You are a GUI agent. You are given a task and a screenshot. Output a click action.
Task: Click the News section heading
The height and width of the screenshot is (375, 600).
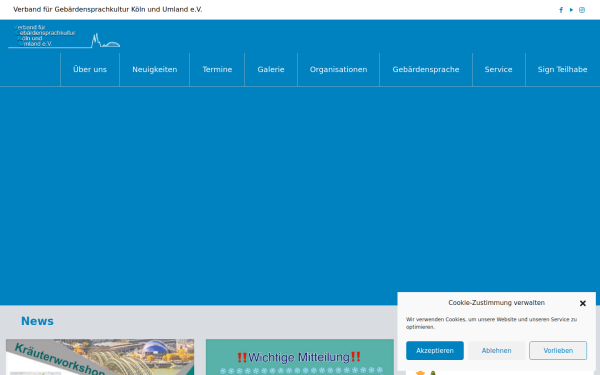38,321
